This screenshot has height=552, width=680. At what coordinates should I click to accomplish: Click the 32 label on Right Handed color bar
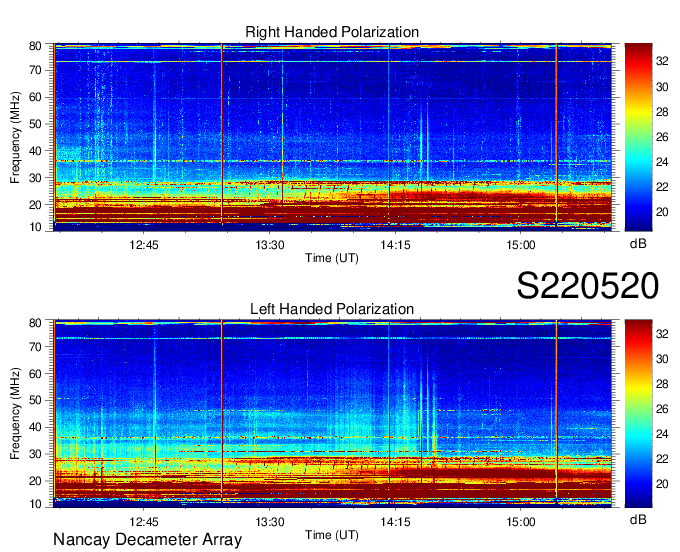tap(662, 62)
